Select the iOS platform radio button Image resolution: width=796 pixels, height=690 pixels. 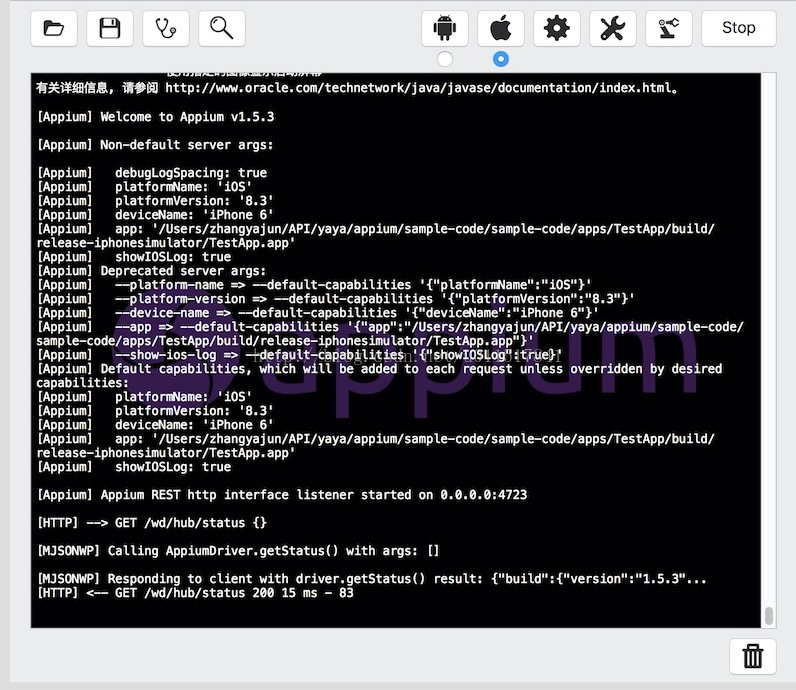coord(501,59)
